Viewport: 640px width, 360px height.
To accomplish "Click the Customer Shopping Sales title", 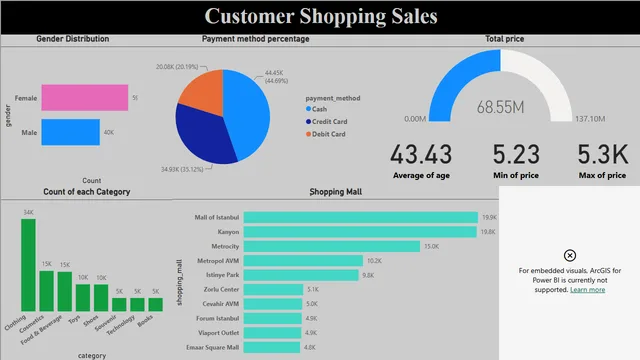I will pyautogui.click(x=321, y=16).
